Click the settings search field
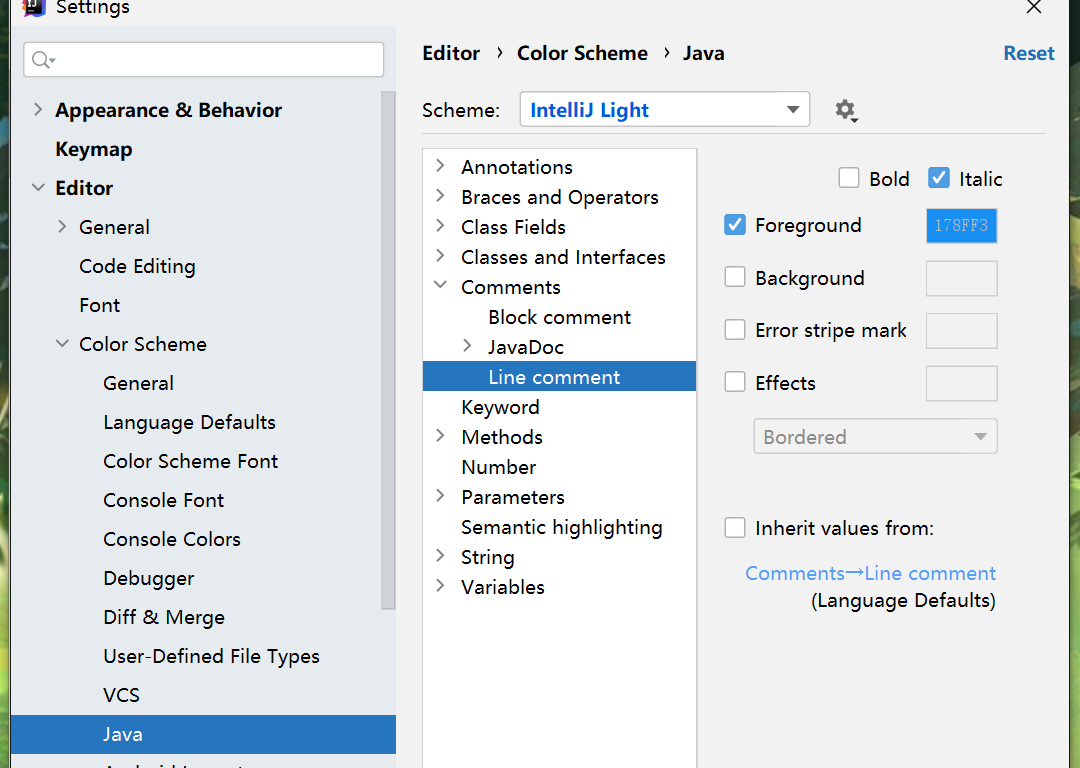This screenshot has width=1080, height=768. [204, 60]
